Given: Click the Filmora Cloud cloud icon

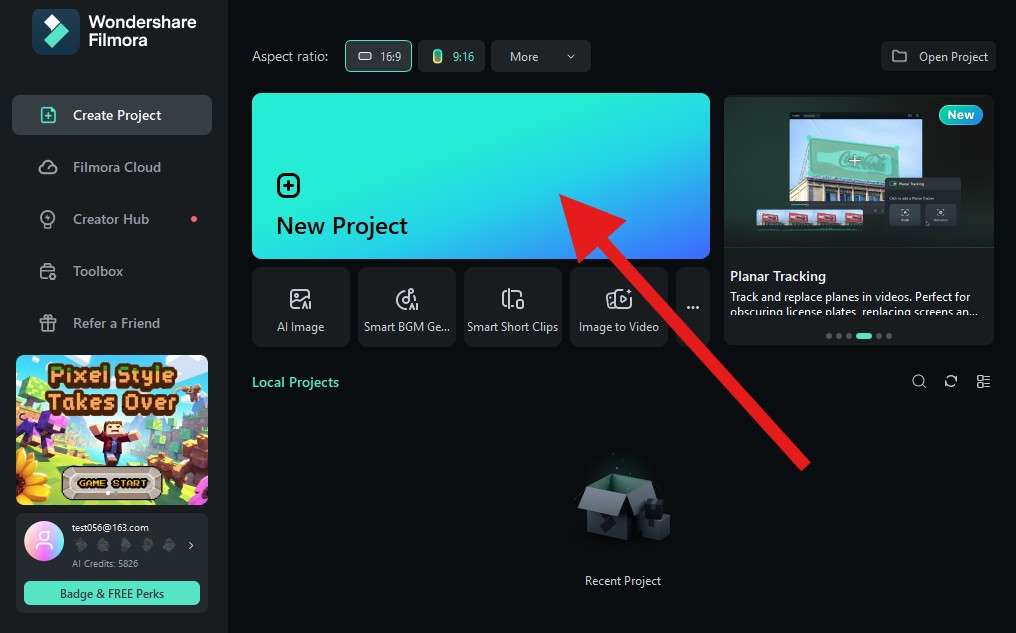Looking at the screenshot, I should 48,167.
